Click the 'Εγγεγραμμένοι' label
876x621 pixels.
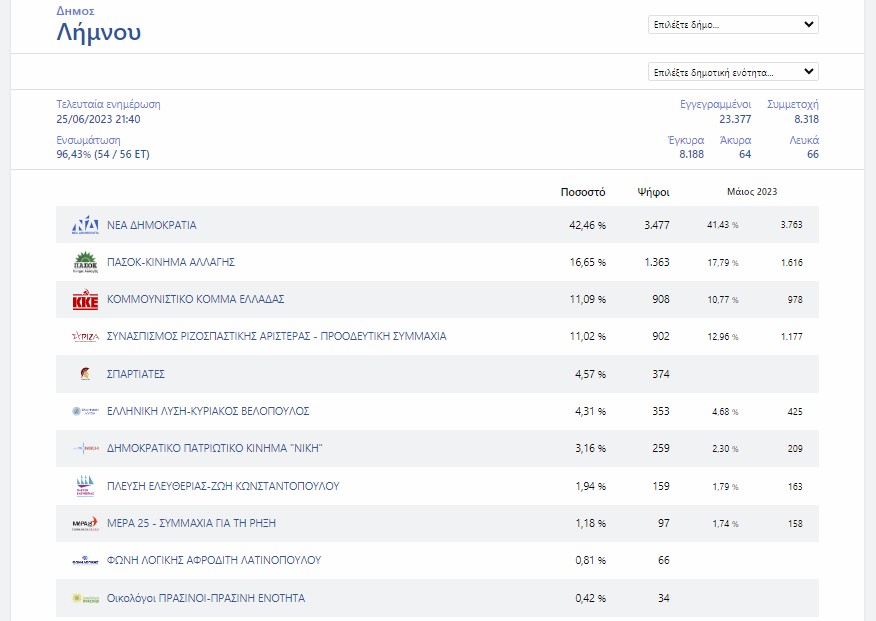tap(716, 104)
